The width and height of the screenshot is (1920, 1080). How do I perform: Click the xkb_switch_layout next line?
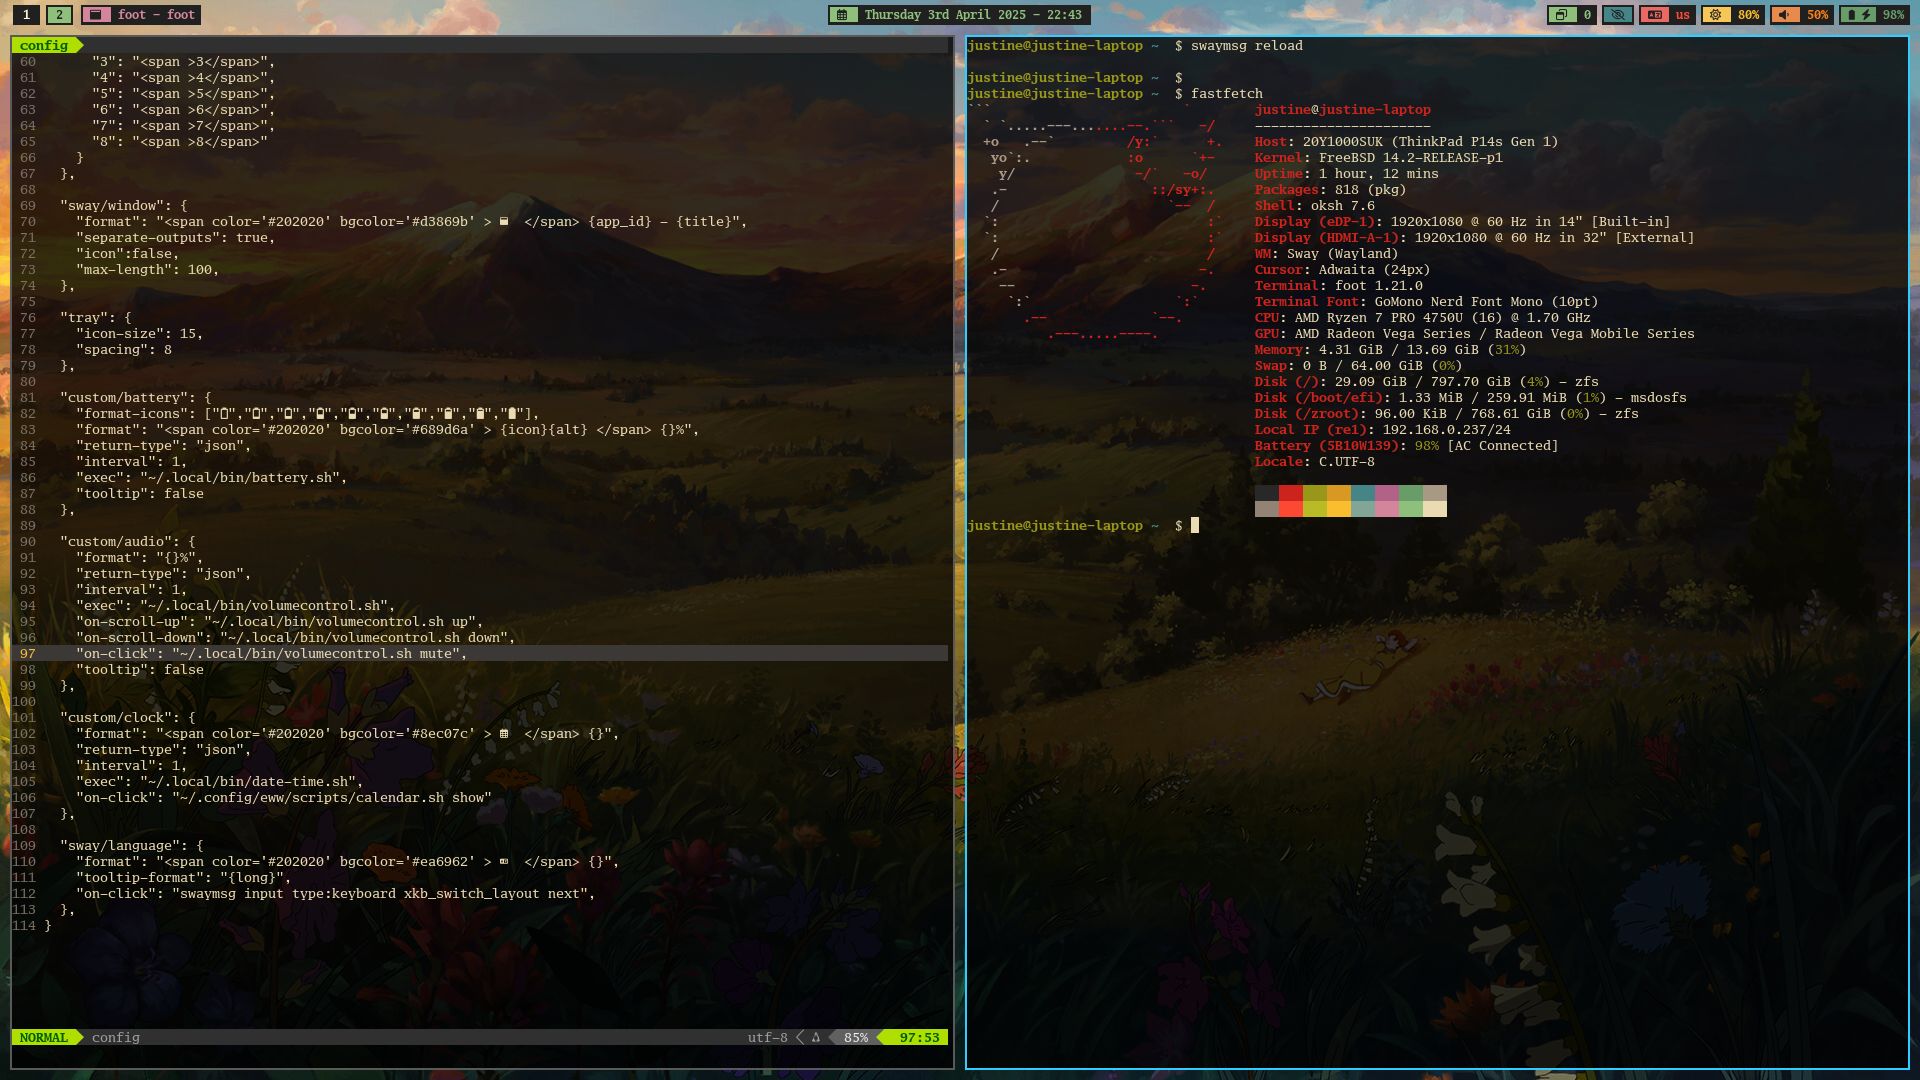[336, 893]
